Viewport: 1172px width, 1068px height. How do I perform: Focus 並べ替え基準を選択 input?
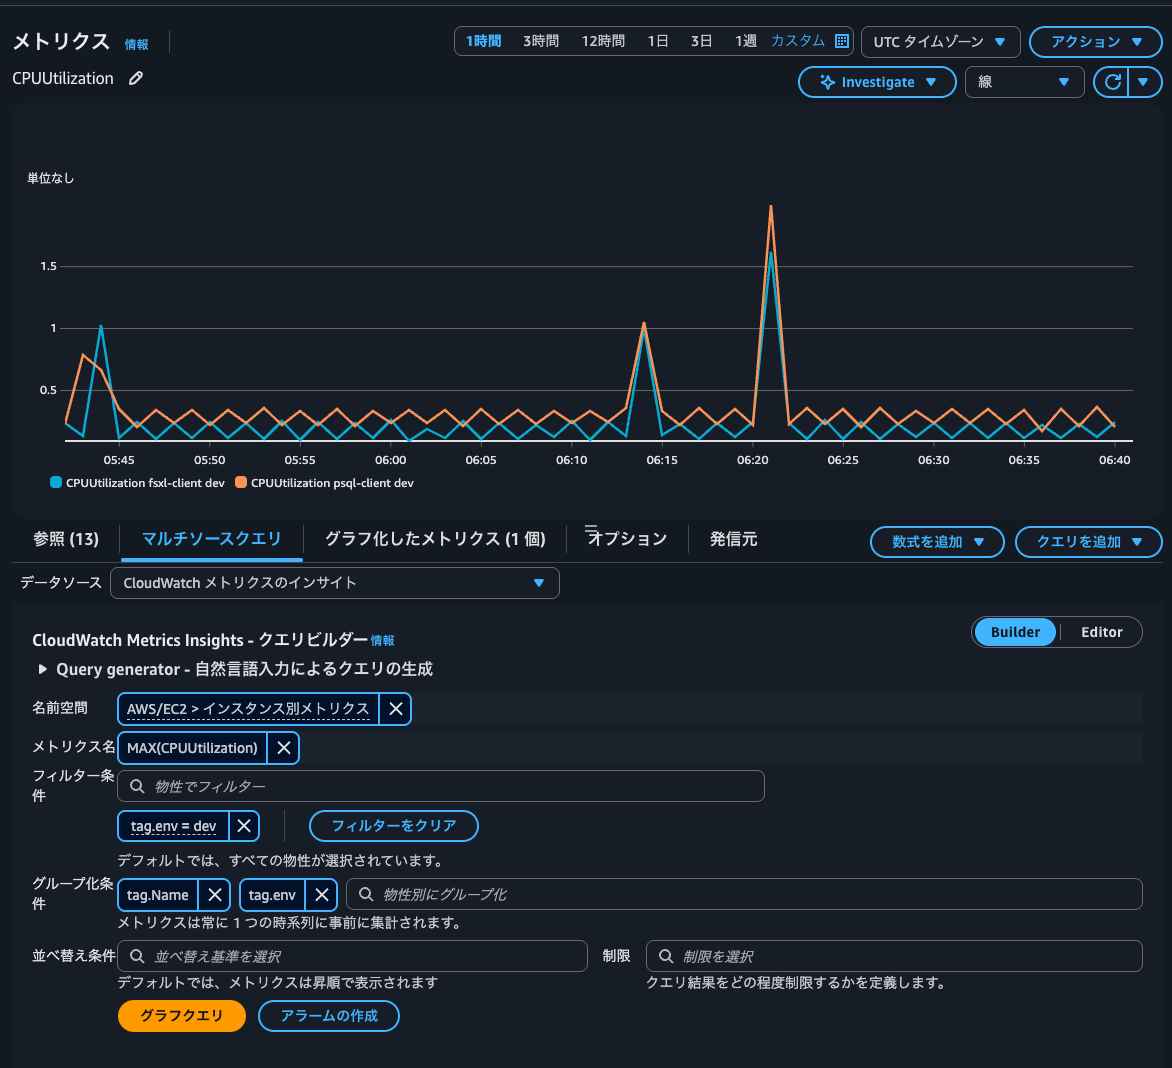[353, 957]
